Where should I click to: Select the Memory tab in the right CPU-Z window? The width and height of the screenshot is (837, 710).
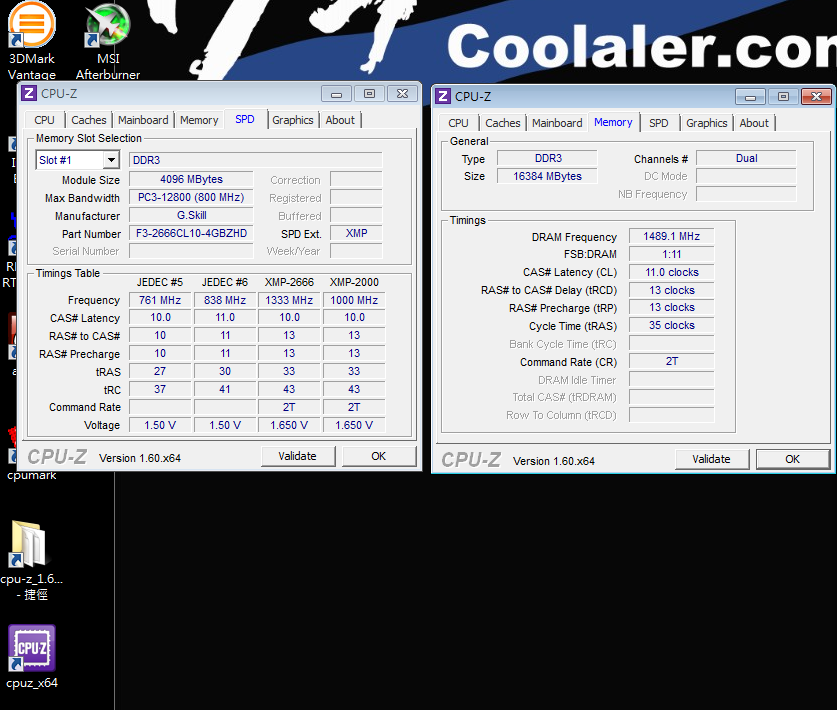click(x=613, y=122)
